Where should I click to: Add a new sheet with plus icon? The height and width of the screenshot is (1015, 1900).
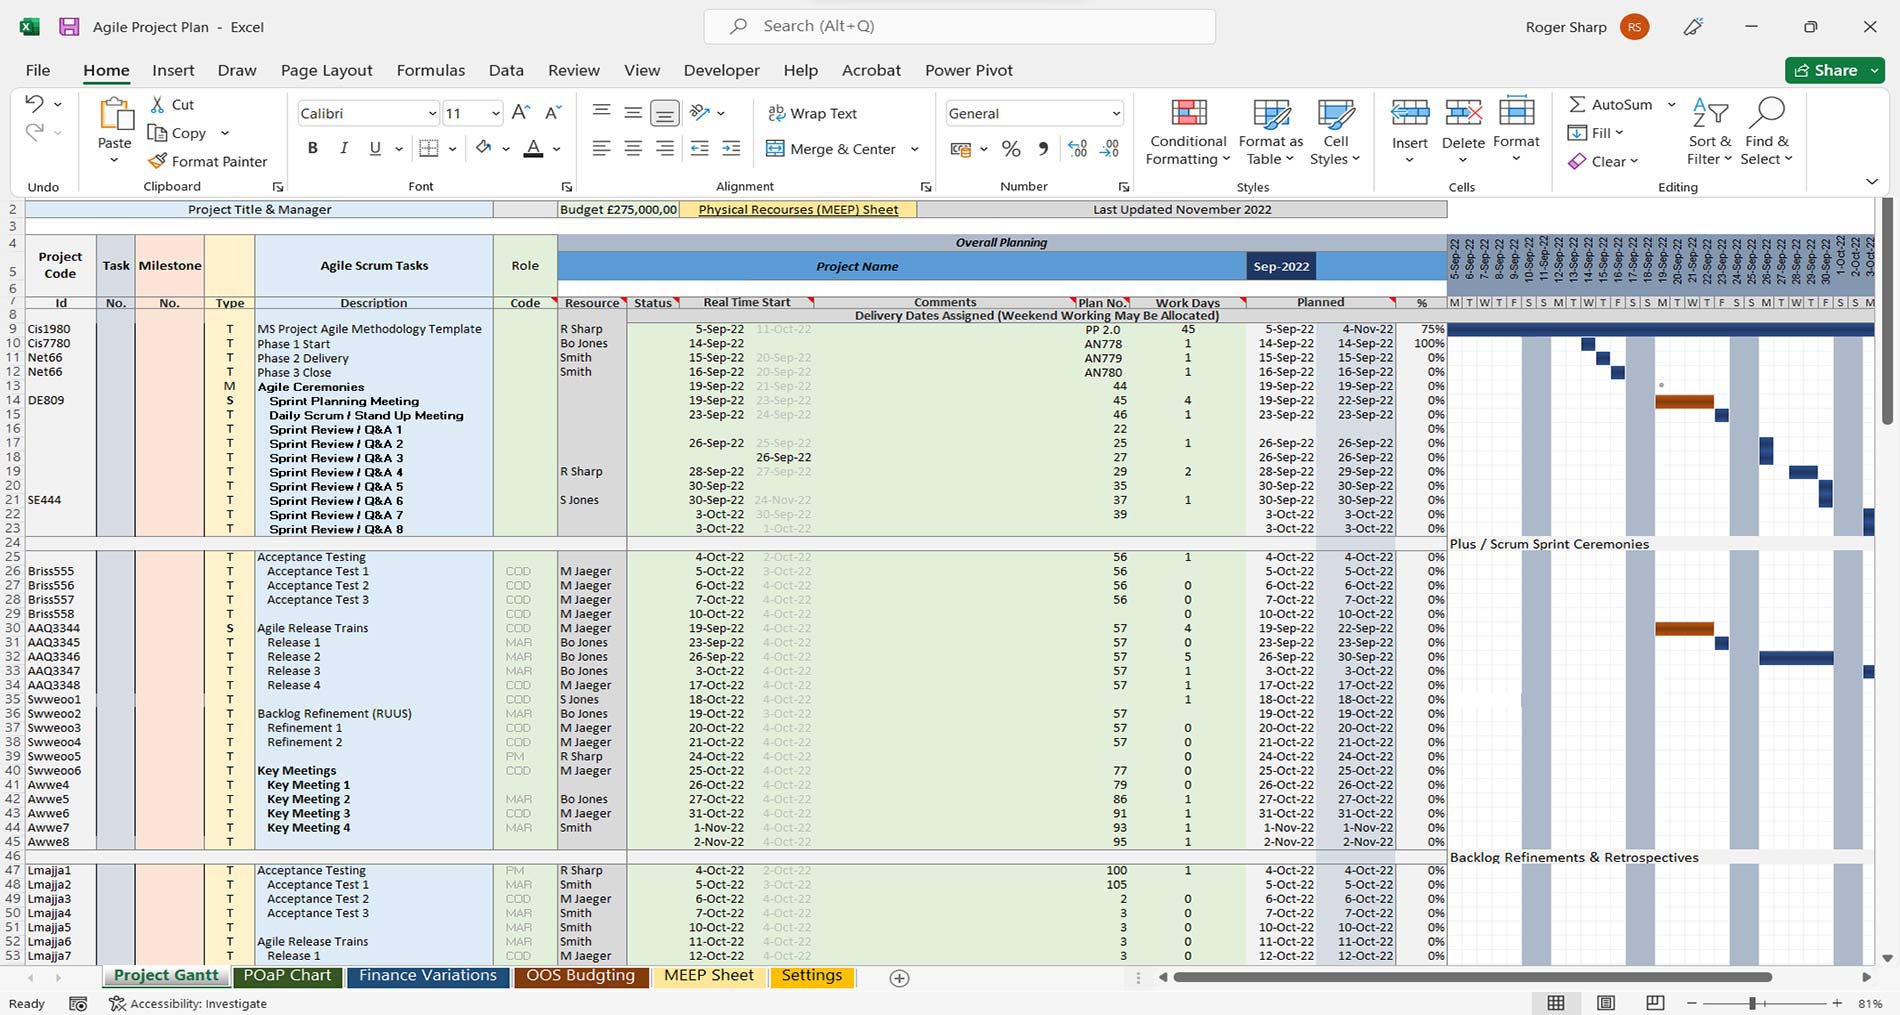(x=899, y=978)
